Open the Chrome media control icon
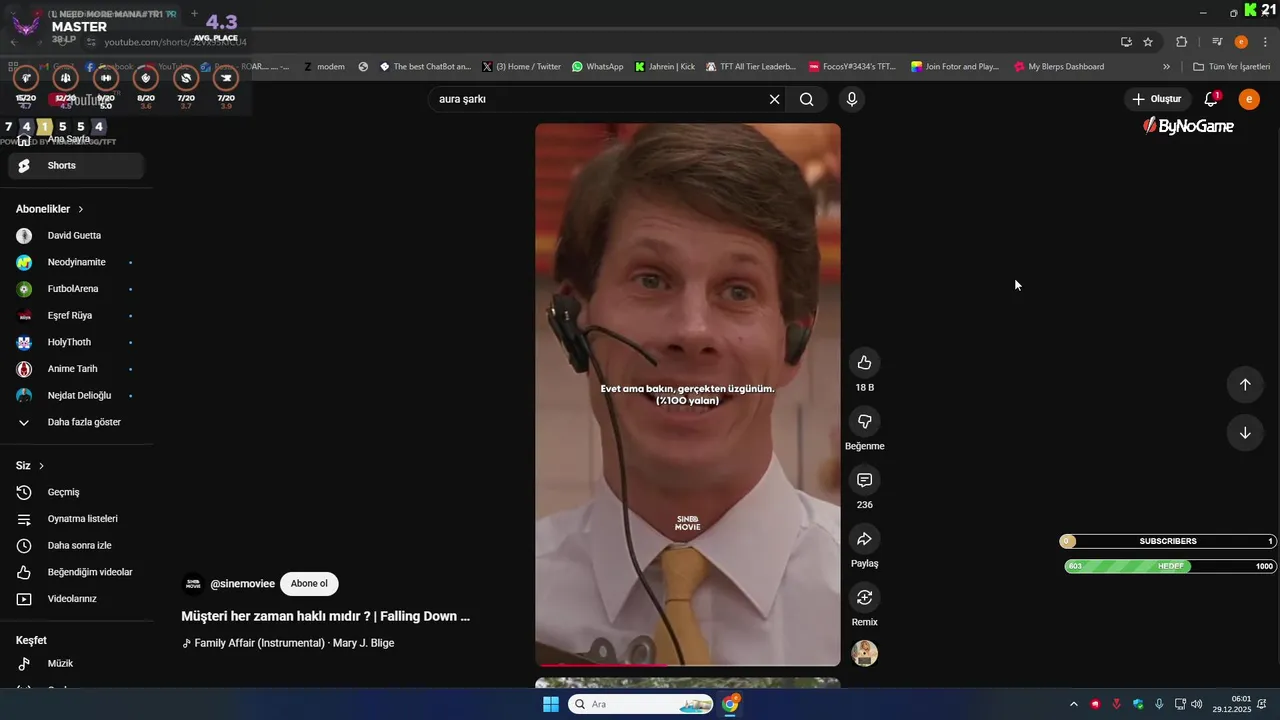 click(x=1216, y=42)
